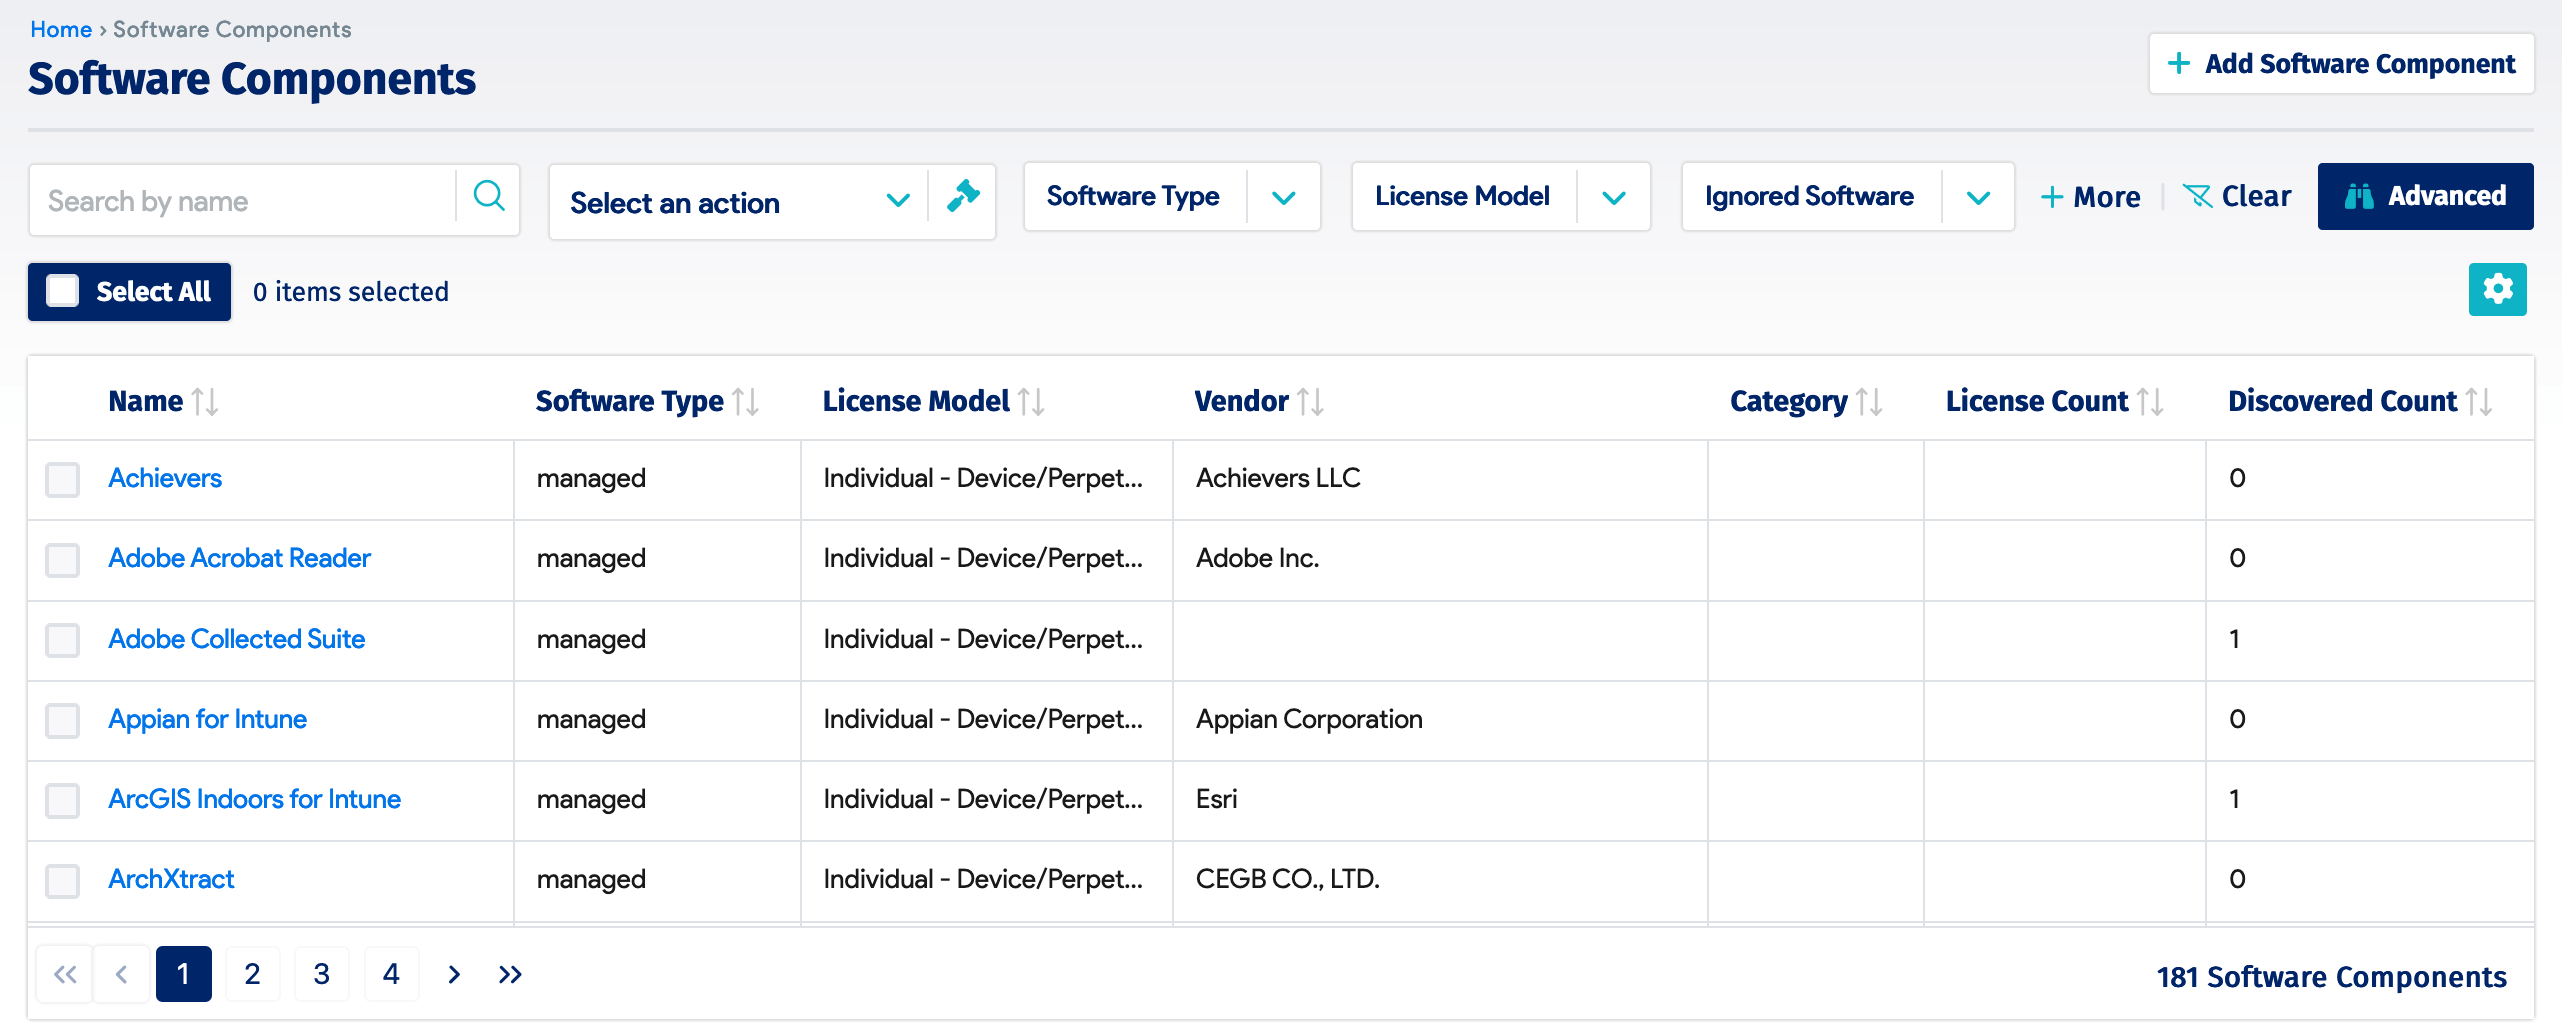This screenshot has height=1036, width=2562.
Task: Open the Achievers component link
Action: (x=165, y=478)
